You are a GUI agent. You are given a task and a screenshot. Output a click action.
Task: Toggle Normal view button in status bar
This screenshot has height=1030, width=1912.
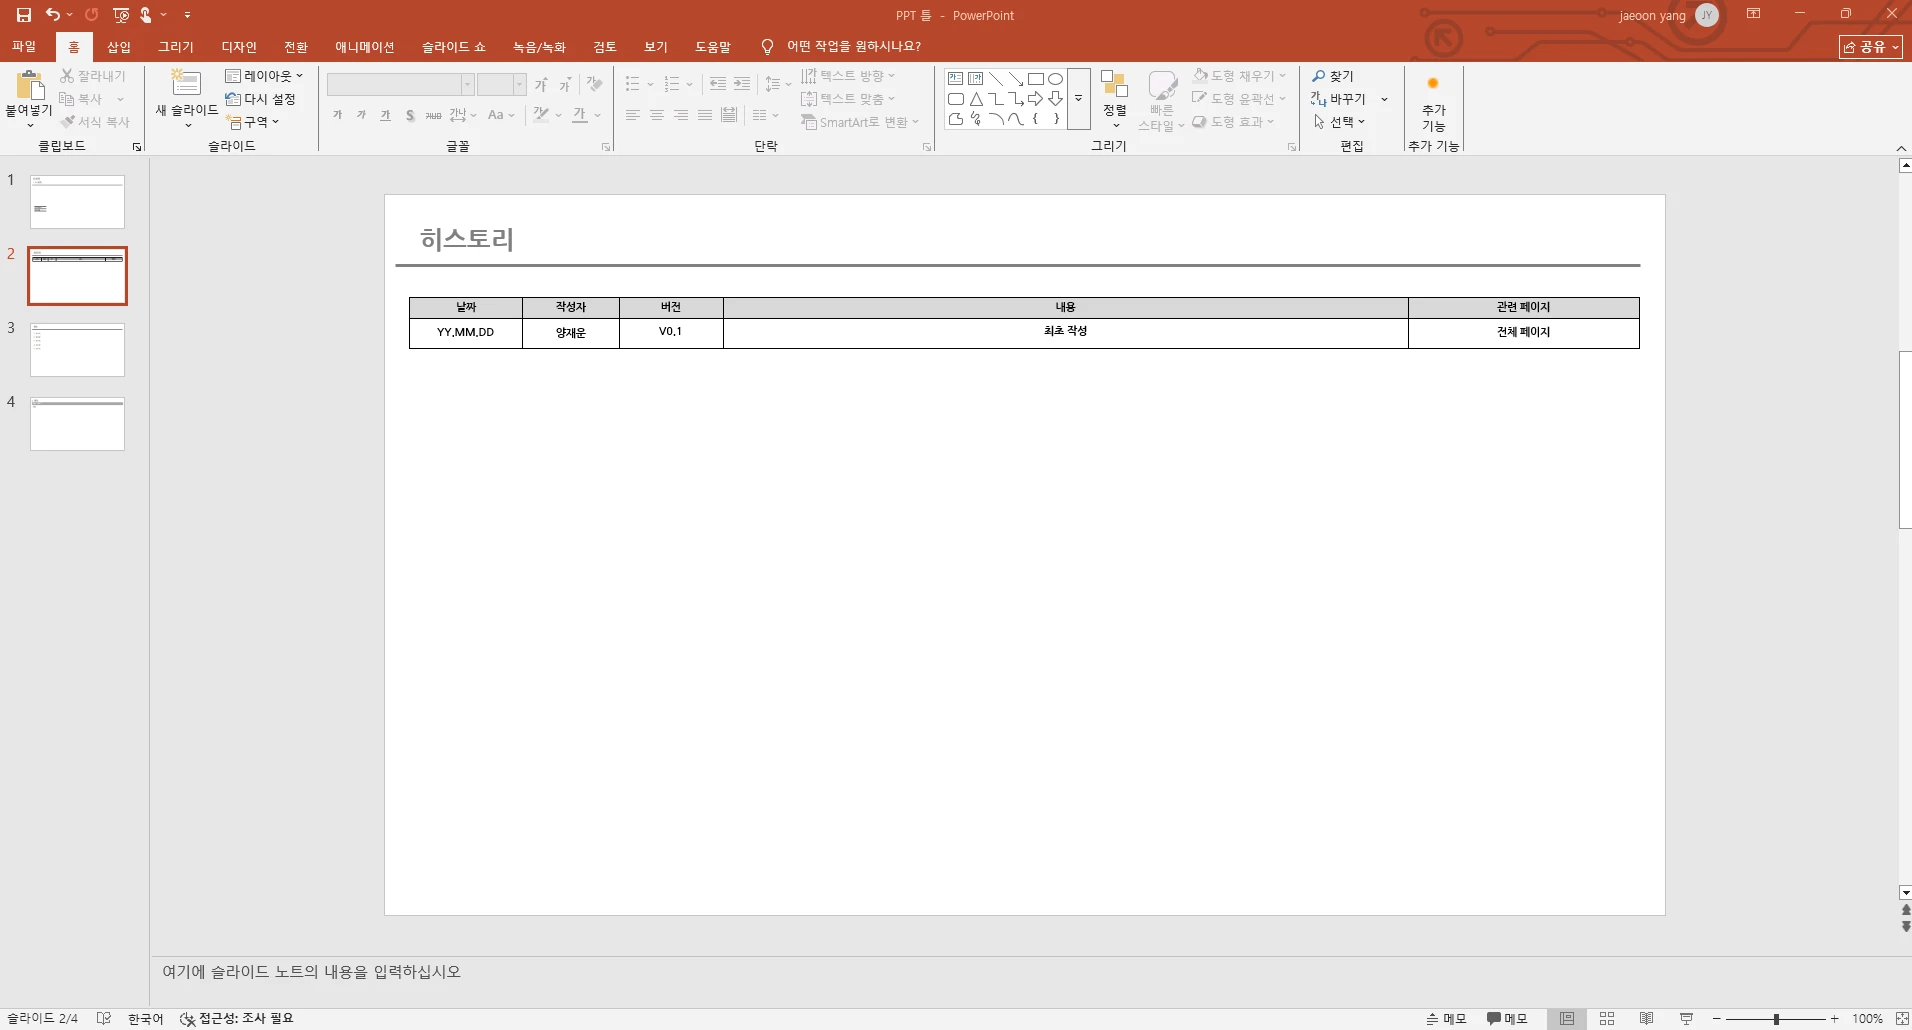[x=1567, y=1018]
